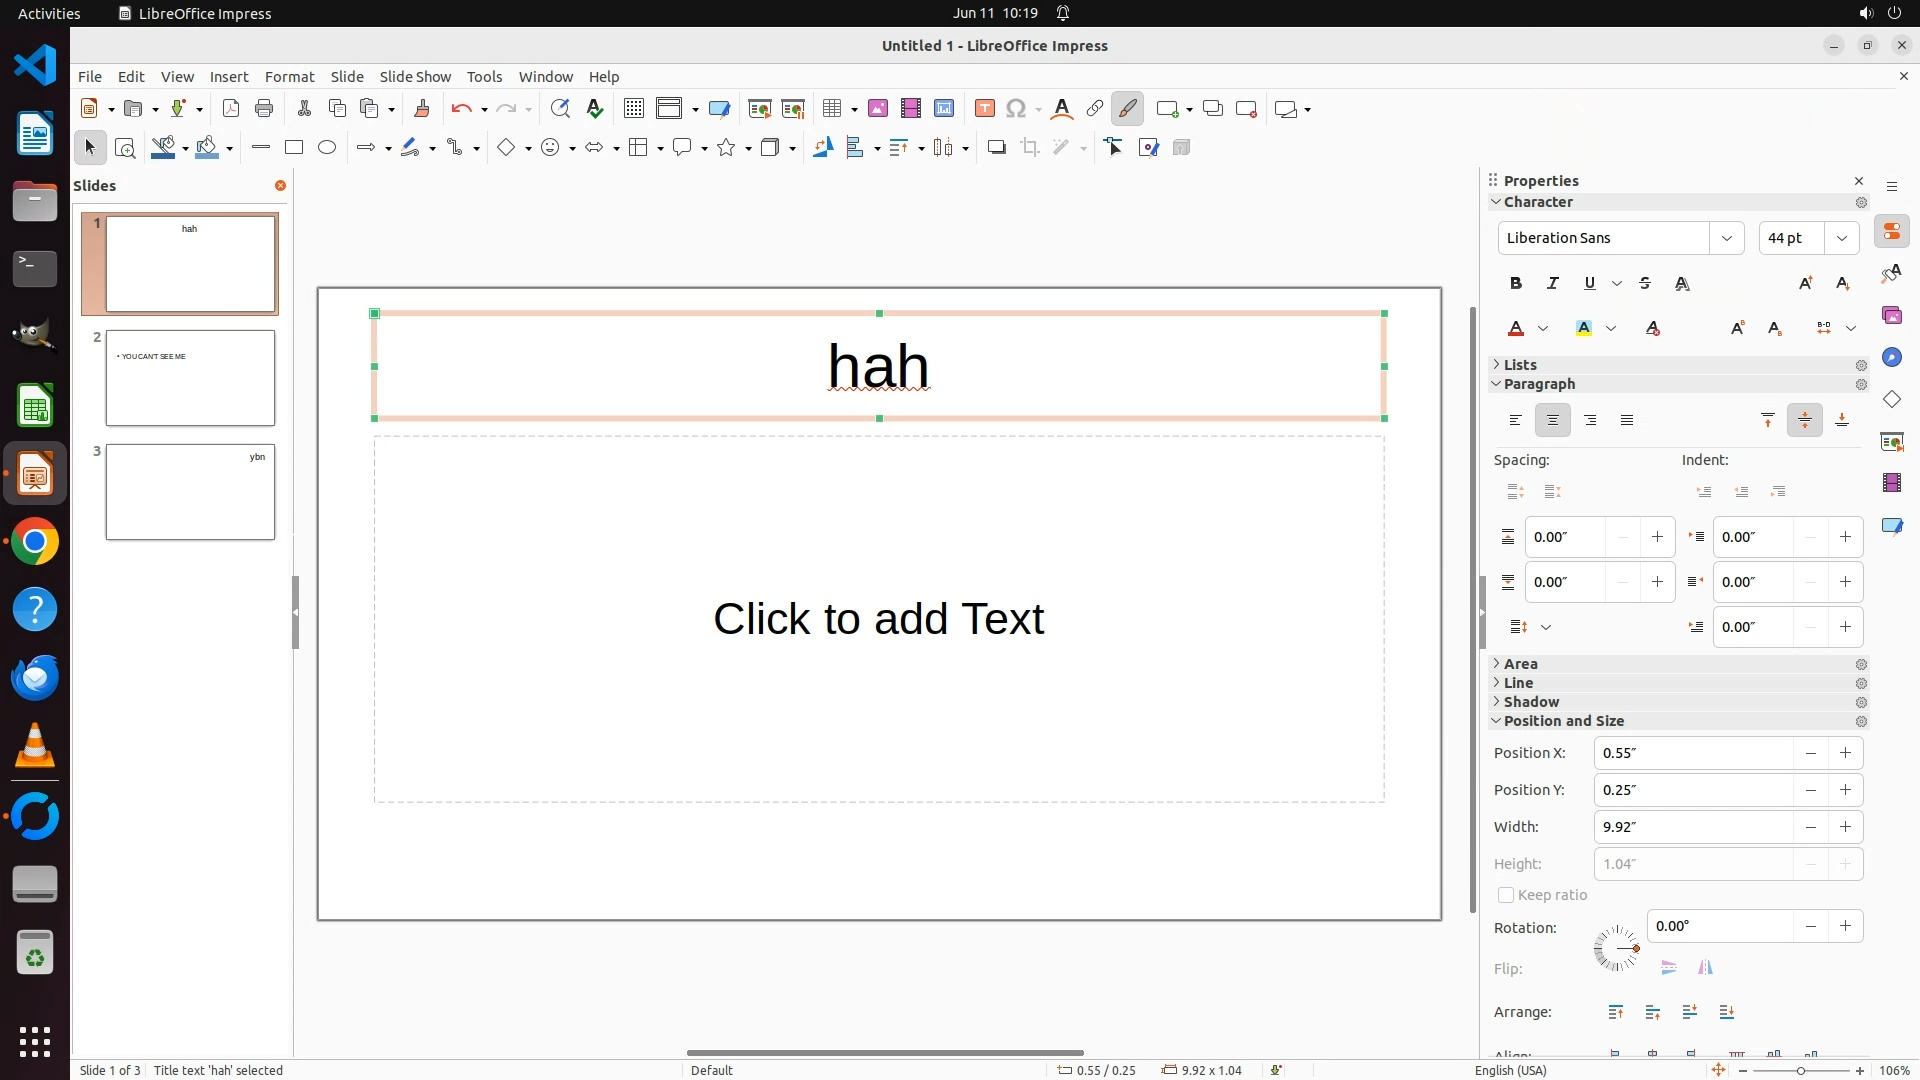Click the zoom slider in status bar
This screenshot has height=1080, width=1920.
(1801, 1071)
